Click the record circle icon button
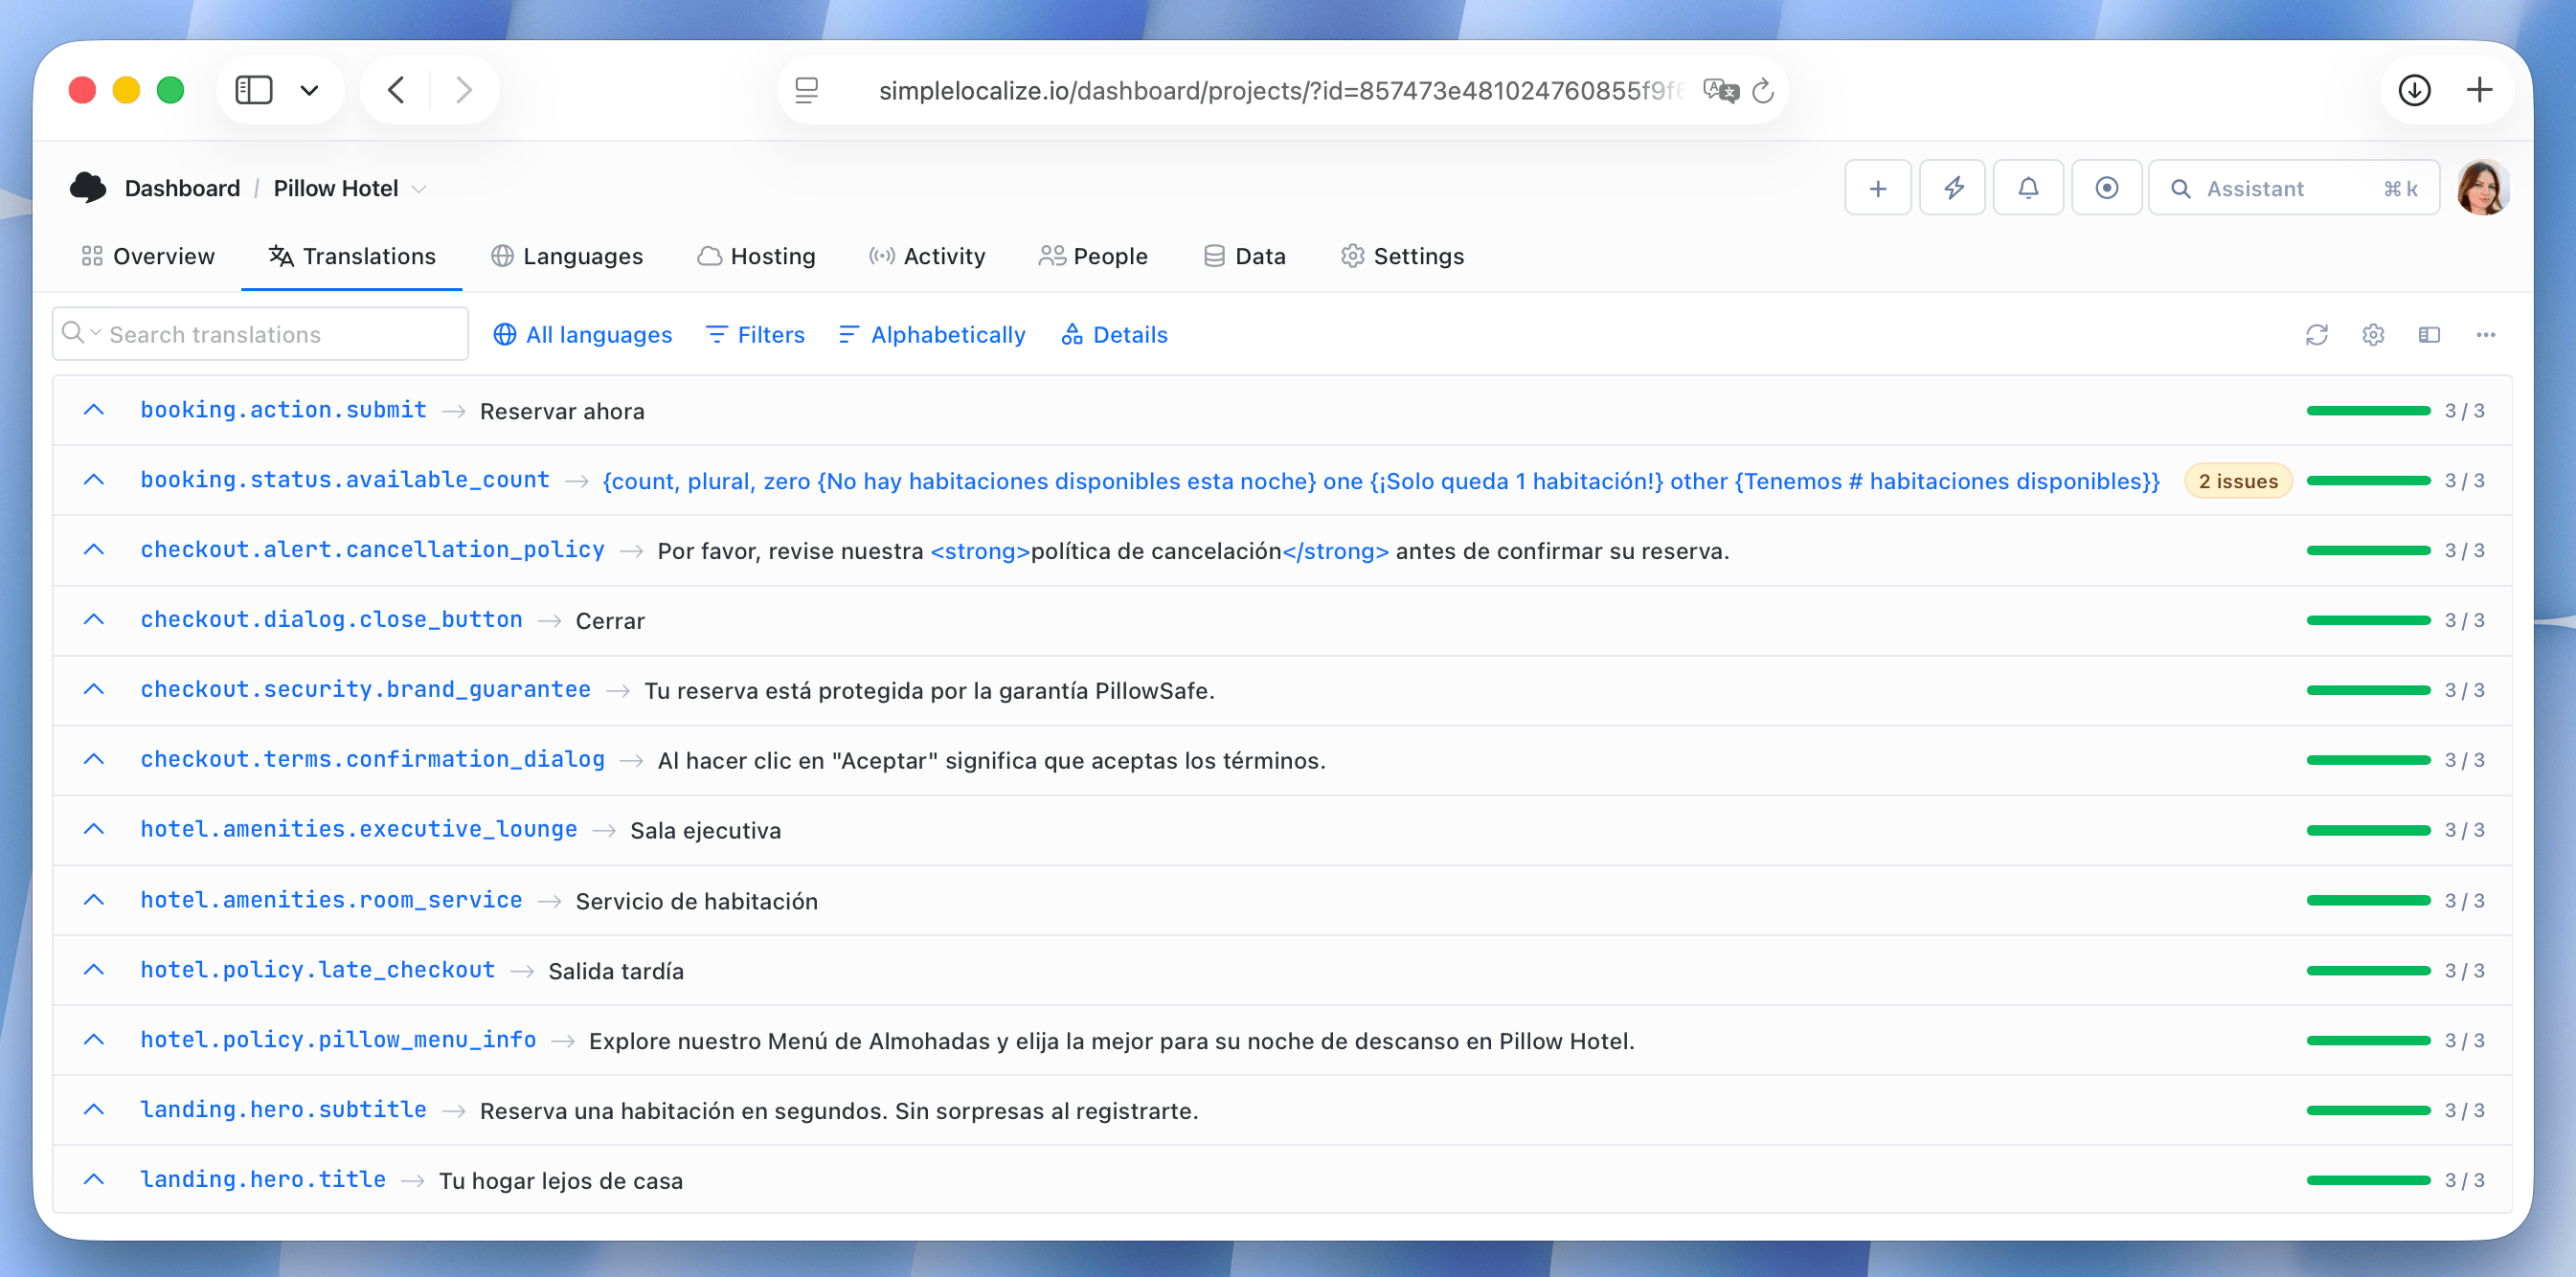The width and height of the screenshot is (2576, 1277). [x=2106, y=188]
